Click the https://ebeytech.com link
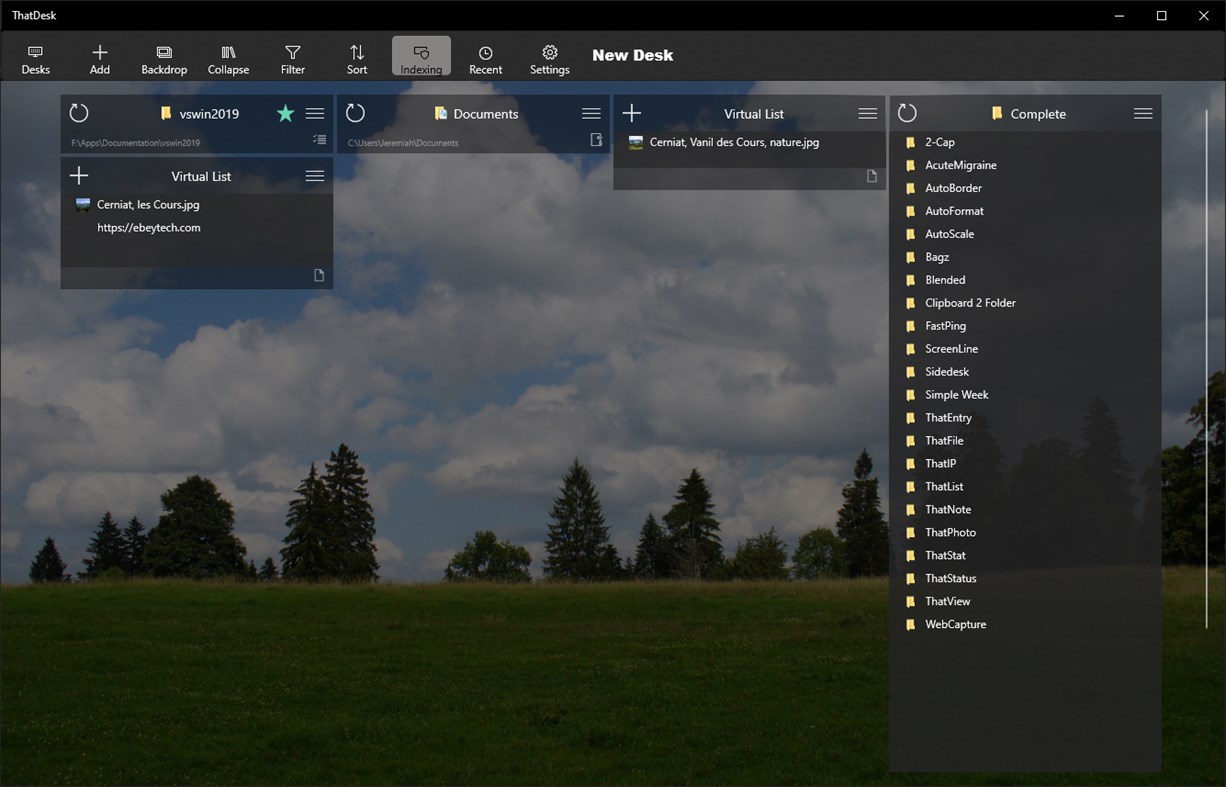1226x787 pixels. (x=149, y=227)
